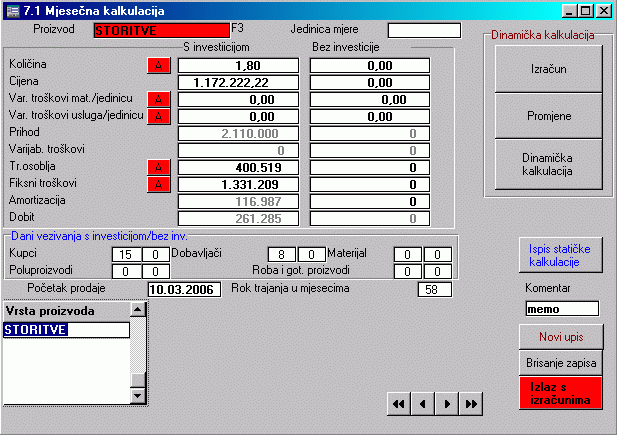Click Vrsta proizvoda list scroll-up arrow
Screen dimensions: 617x435
138,310
